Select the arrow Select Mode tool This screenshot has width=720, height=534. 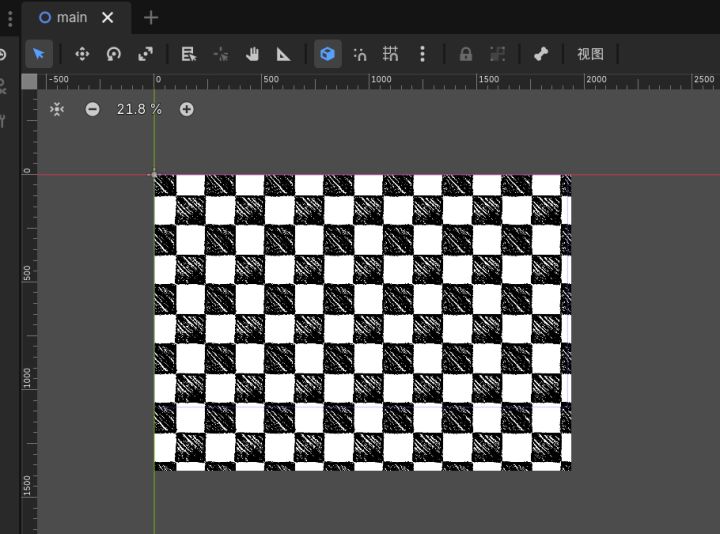(39, 54)
